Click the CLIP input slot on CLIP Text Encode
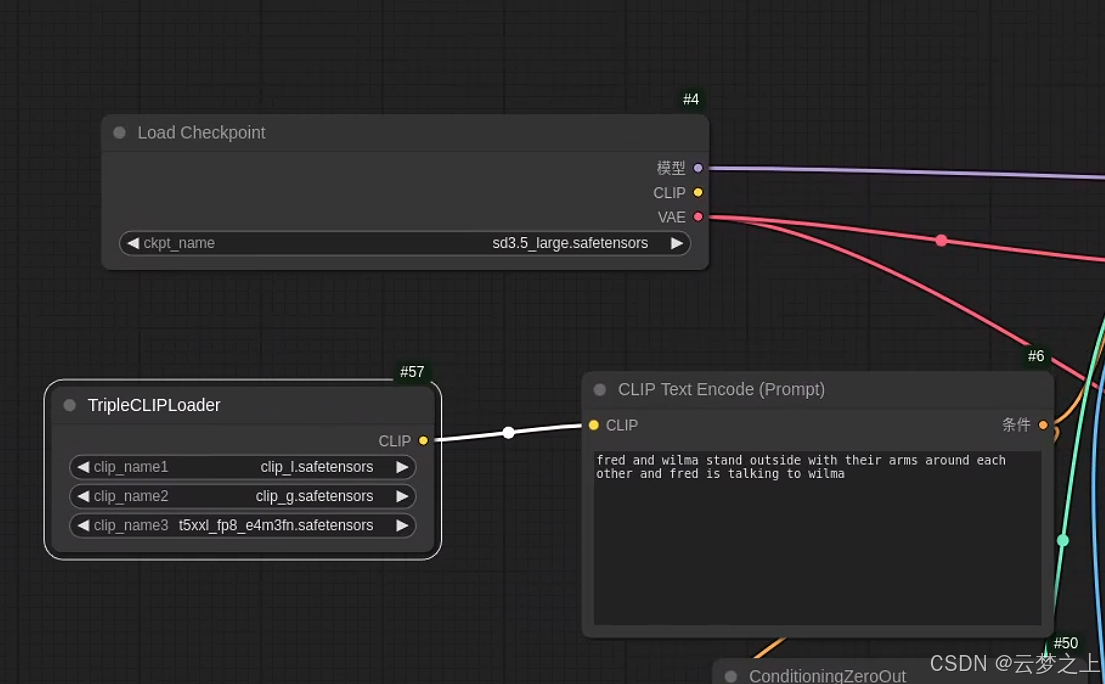1105x684 pixels. click(x=594, y=425)
